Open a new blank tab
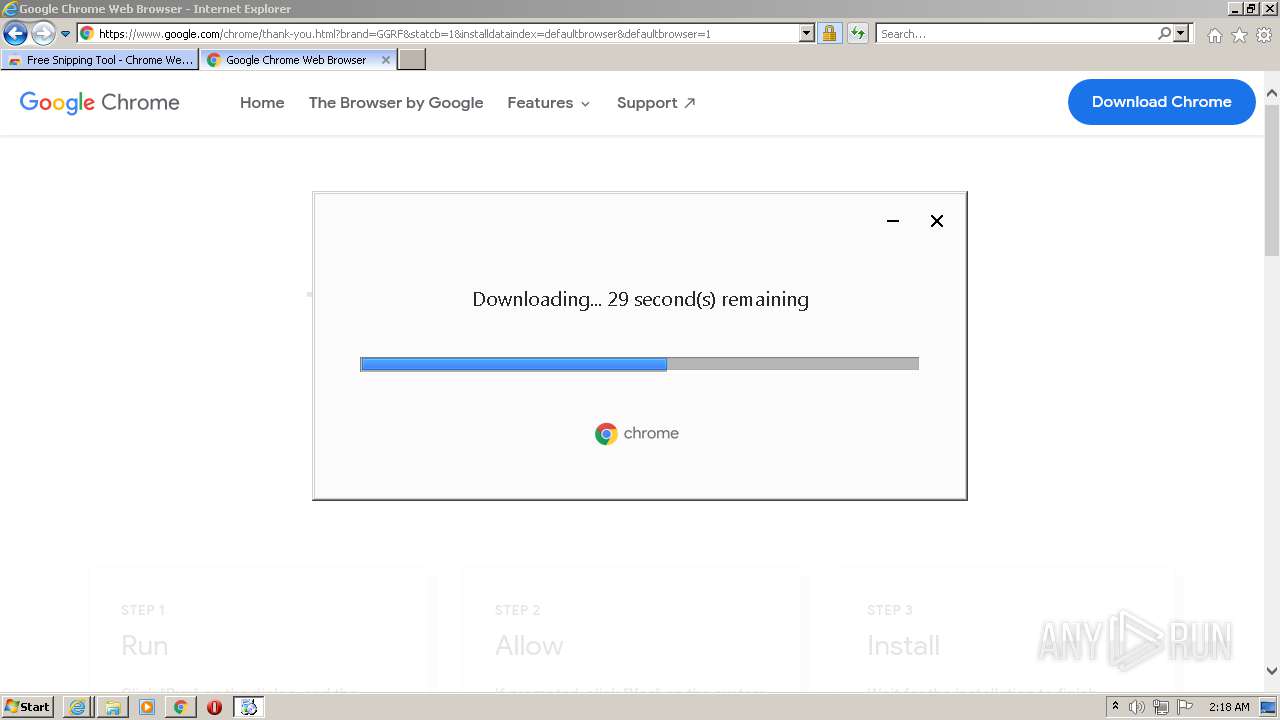 point(412,60)
